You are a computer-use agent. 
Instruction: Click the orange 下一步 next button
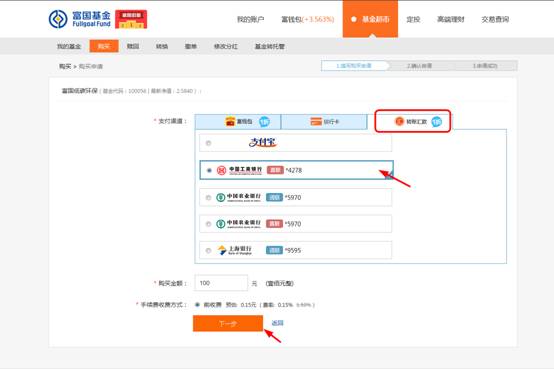(x=228, y=323)
